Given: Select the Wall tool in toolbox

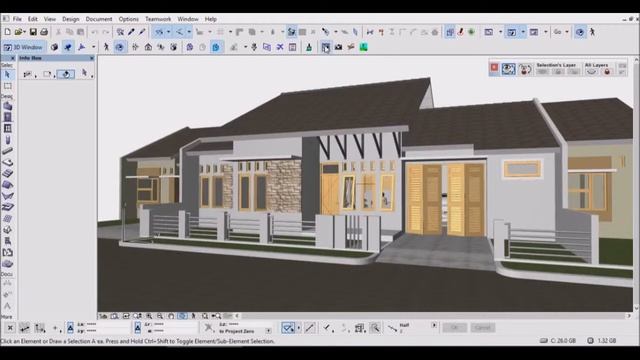Looking at the screenshot, I should coord(7,106).
